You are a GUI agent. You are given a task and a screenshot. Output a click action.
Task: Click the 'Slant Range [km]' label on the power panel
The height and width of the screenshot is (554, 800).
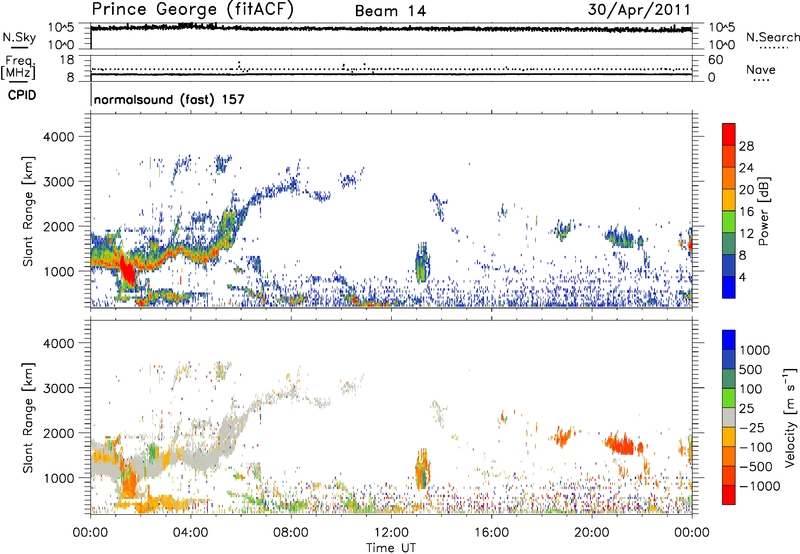(28, 212)
